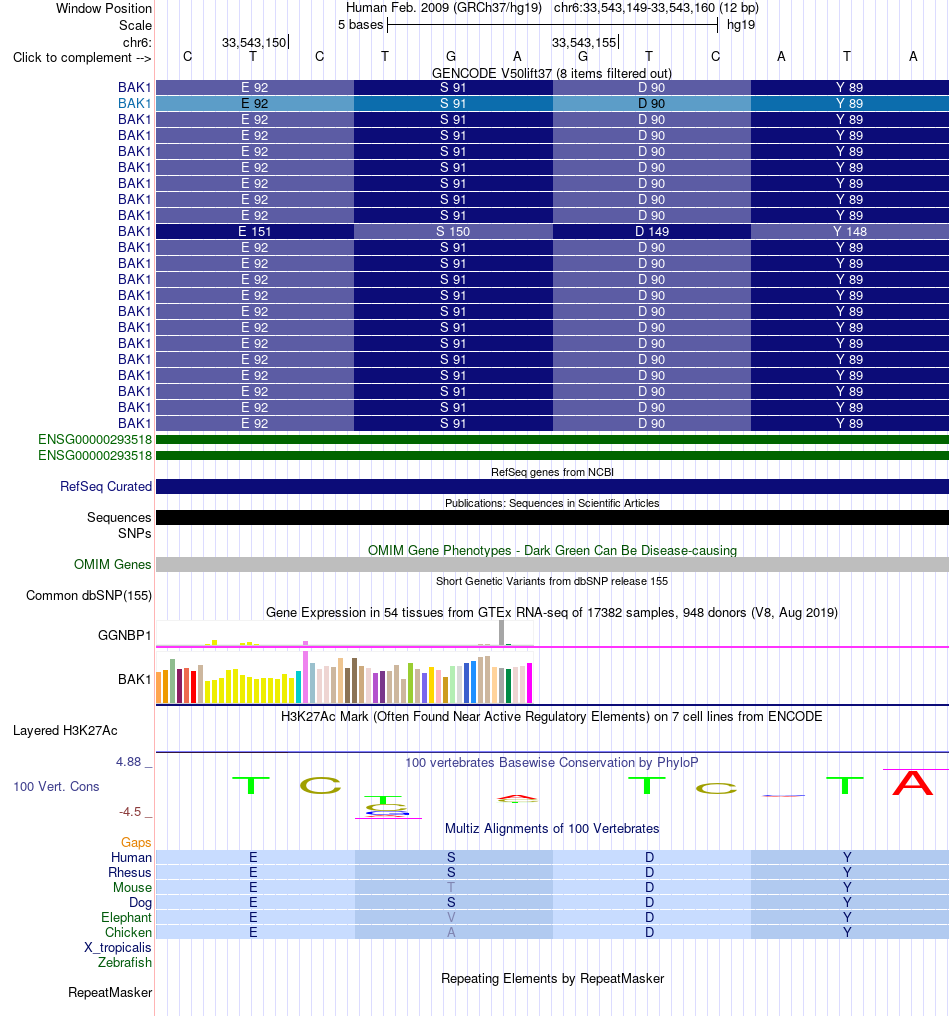The height and width of the screenshot is (1016, 950).
Task: Click the GGNBP1 expression bar chart
Action: [344, 633]
